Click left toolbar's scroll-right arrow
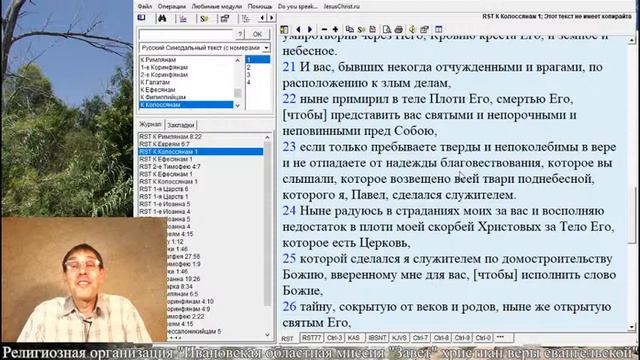The height and width of the screenshot is (360, 640). tap(271, 18)
